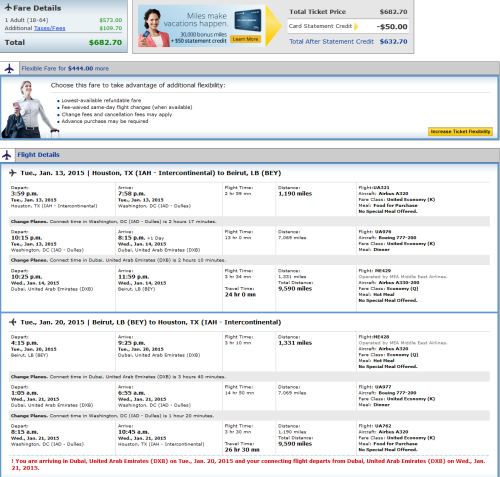The width and height of the screenshot is (500, 477).
Task: Click Total After Statement Credit text
Action: [x=331, y=42]
